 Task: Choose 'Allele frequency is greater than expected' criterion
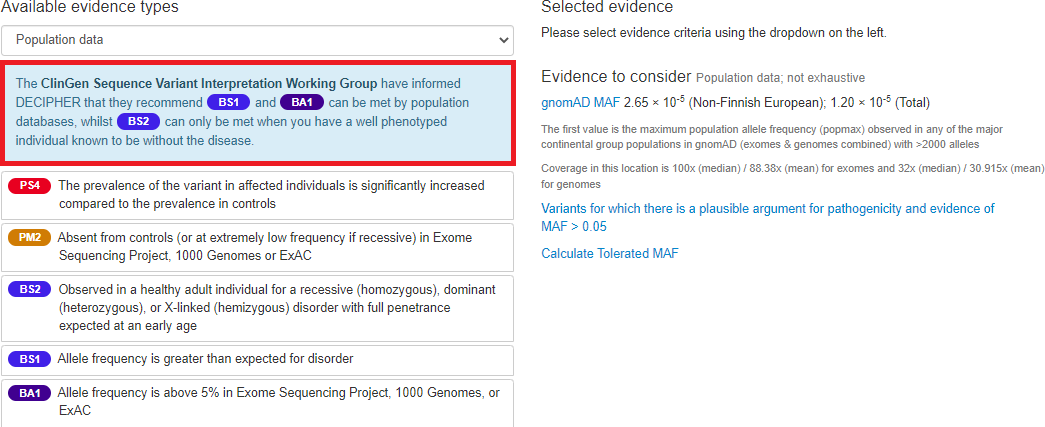(x=257, y=360)
